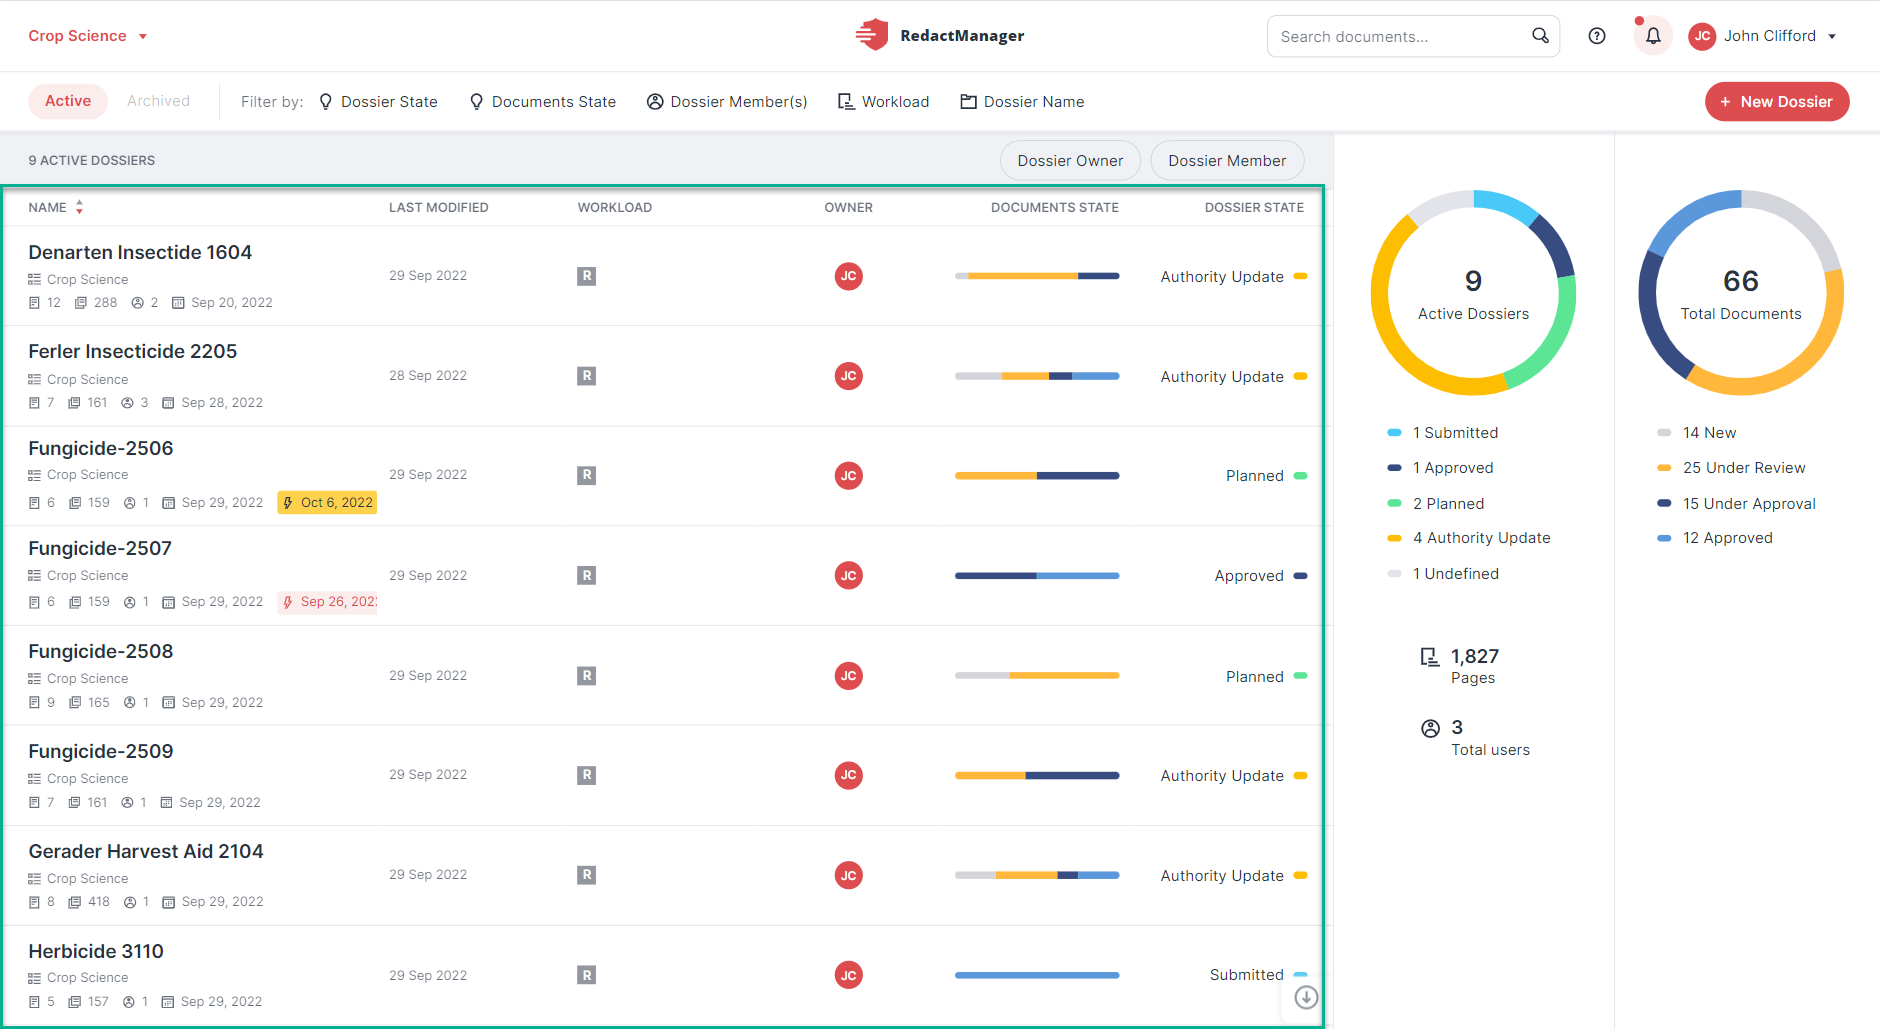Click the Oct 6, 2022 due date badge
1880x1029 pixels.
pyautogui.click(x=327, y=502)
